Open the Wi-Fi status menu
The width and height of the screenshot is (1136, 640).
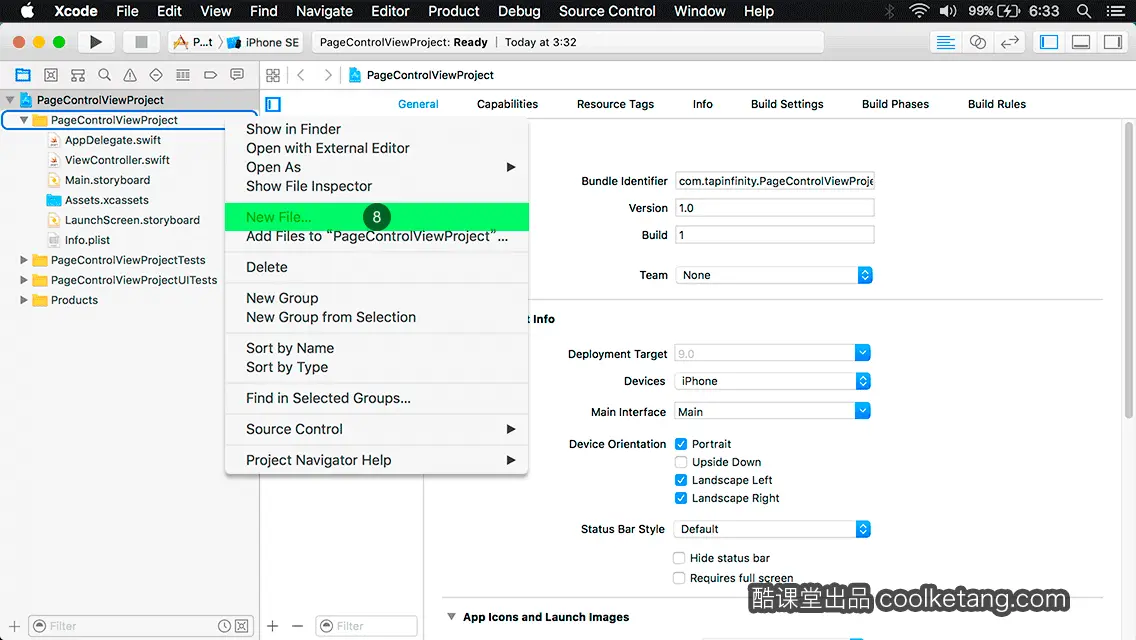click(919, 11)
